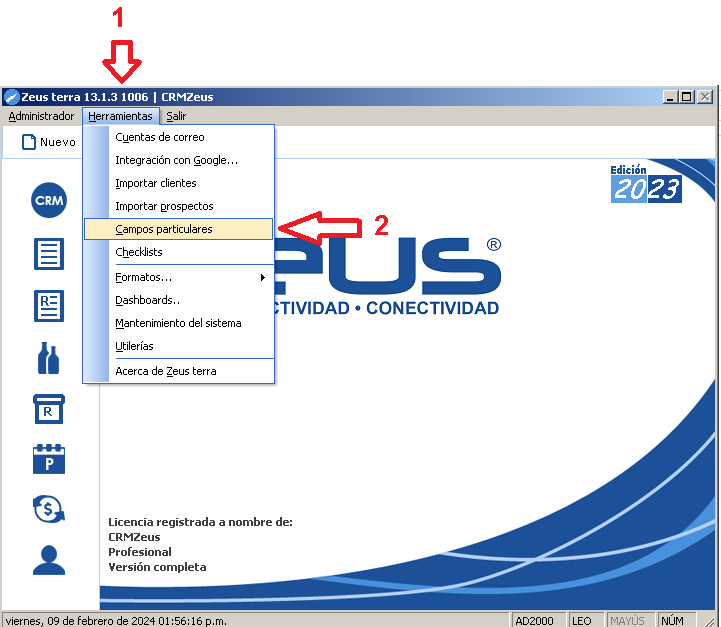
Task: Click the Versión completa text
Action: (157, 567)
